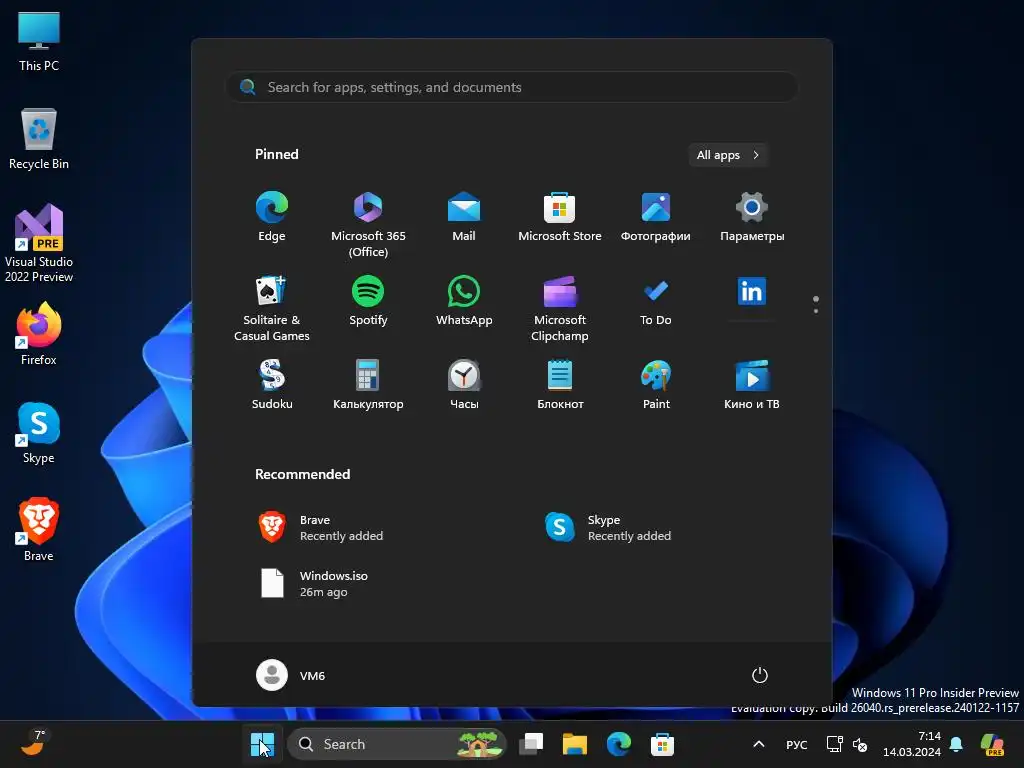Open Microsoft Store from the taskbar
The height and width of the screenshot is (768, 1024).
click(662, 744)
